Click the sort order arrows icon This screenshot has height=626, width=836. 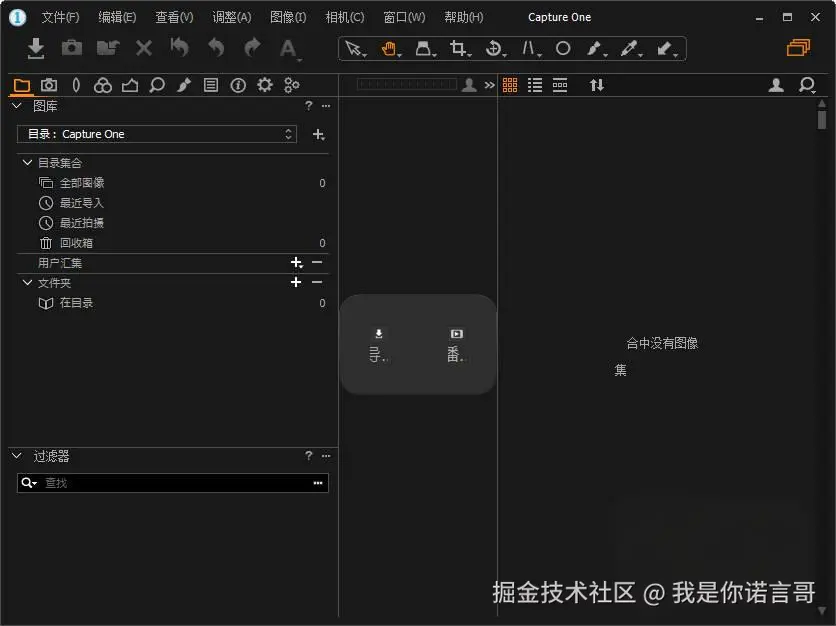pos(597,85)
